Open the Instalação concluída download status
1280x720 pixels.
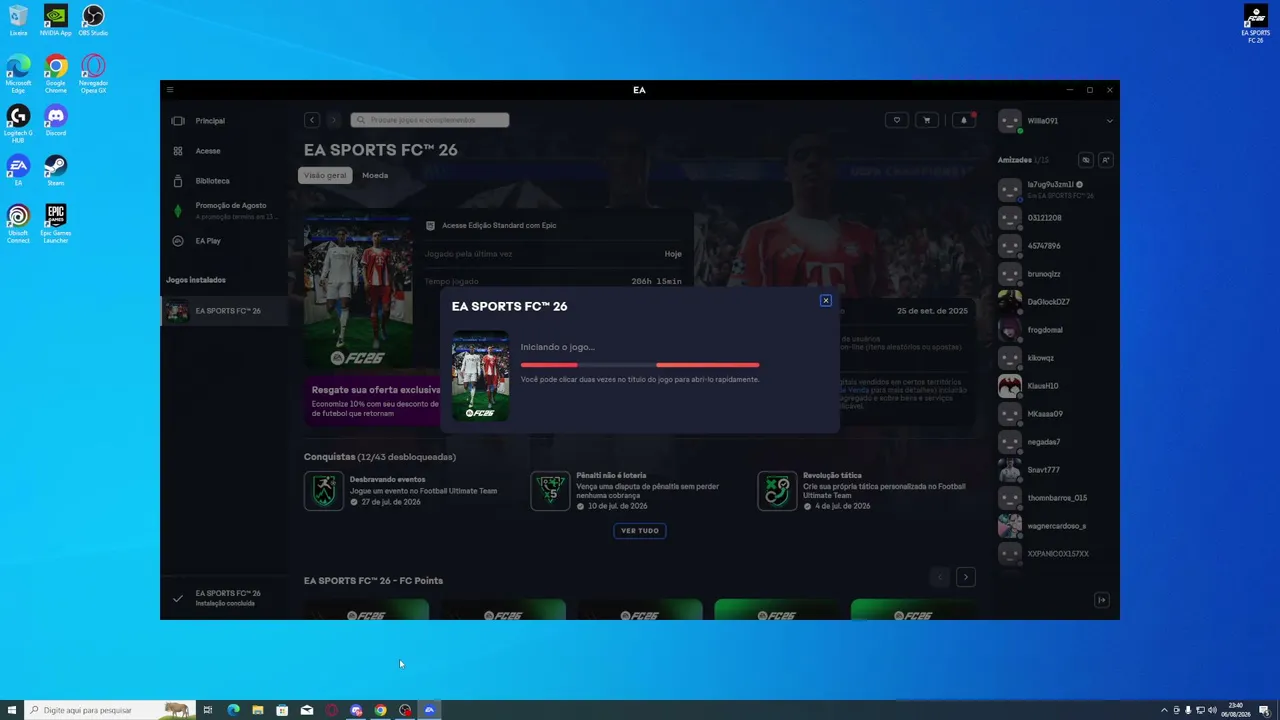tap(224, 598)
